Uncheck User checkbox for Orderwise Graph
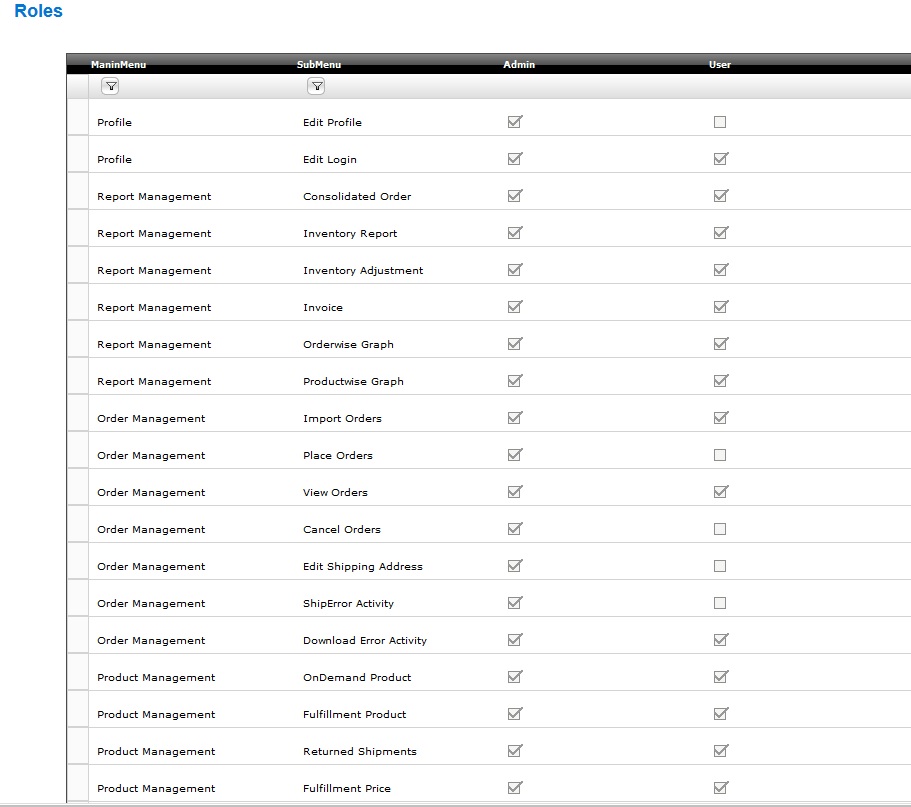 click(721, 344)
